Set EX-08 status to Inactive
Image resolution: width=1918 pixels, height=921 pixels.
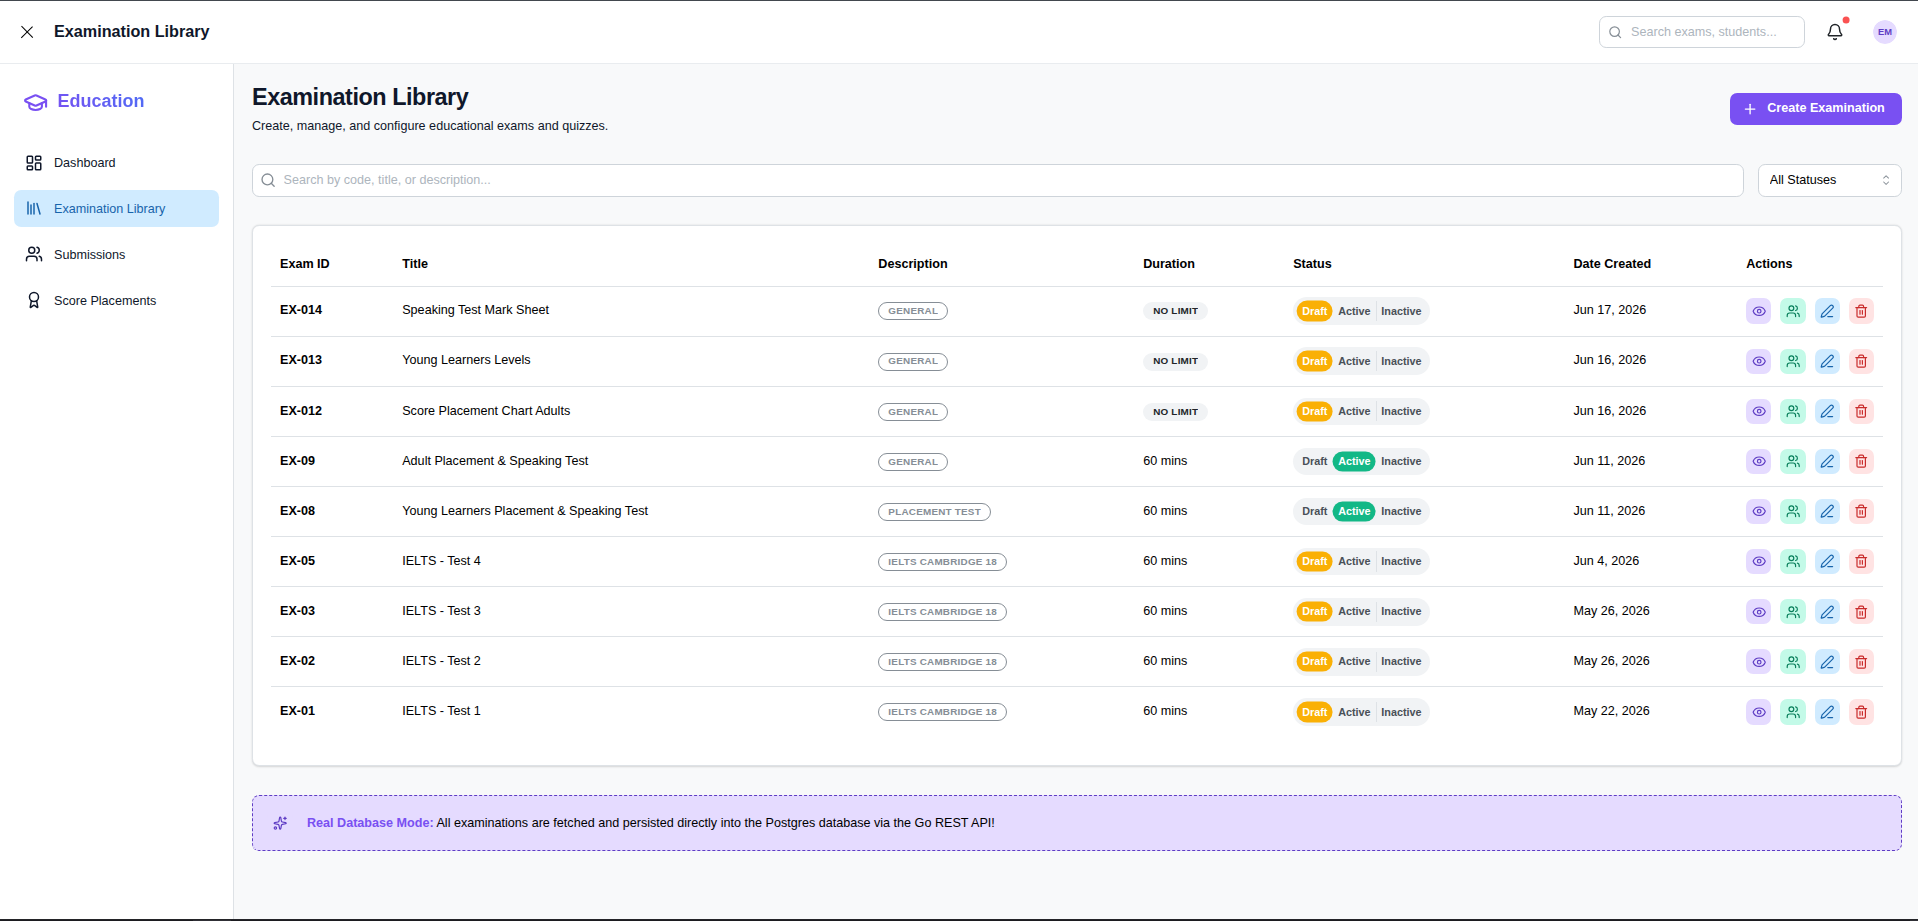click(x=1401, y=511)
